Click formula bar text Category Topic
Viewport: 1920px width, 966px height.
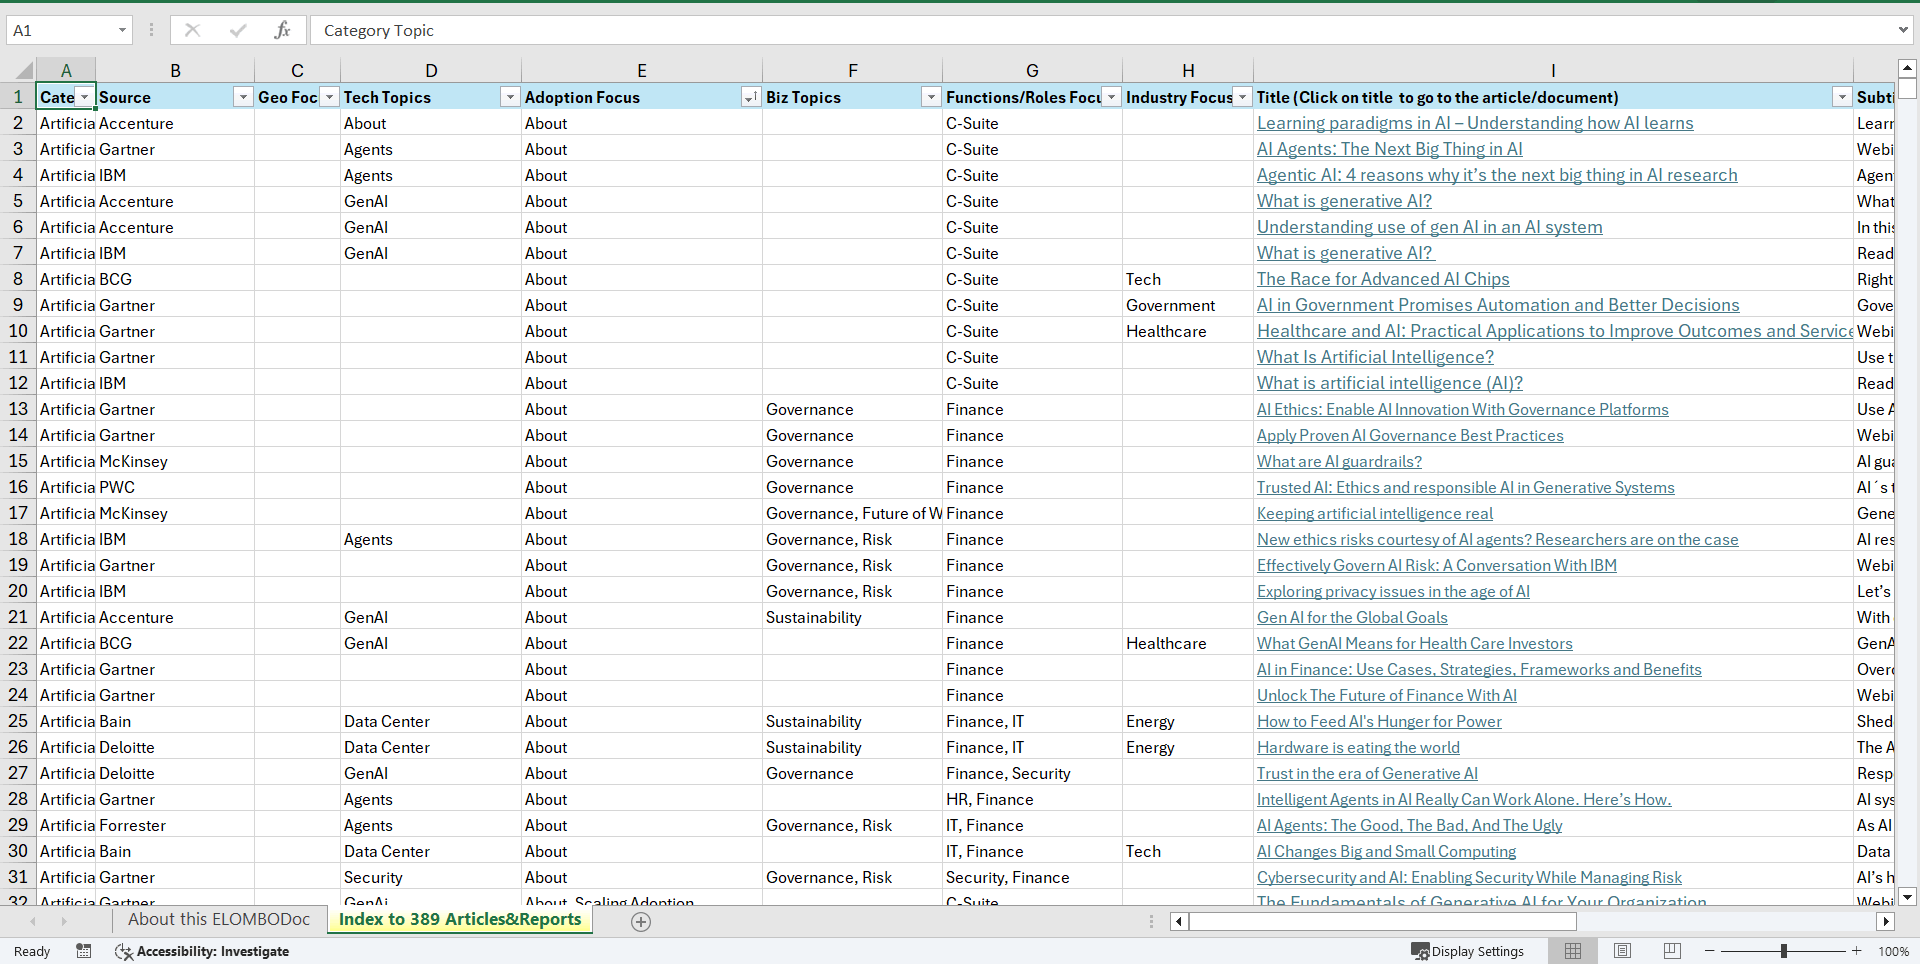(x=378, y=30)
